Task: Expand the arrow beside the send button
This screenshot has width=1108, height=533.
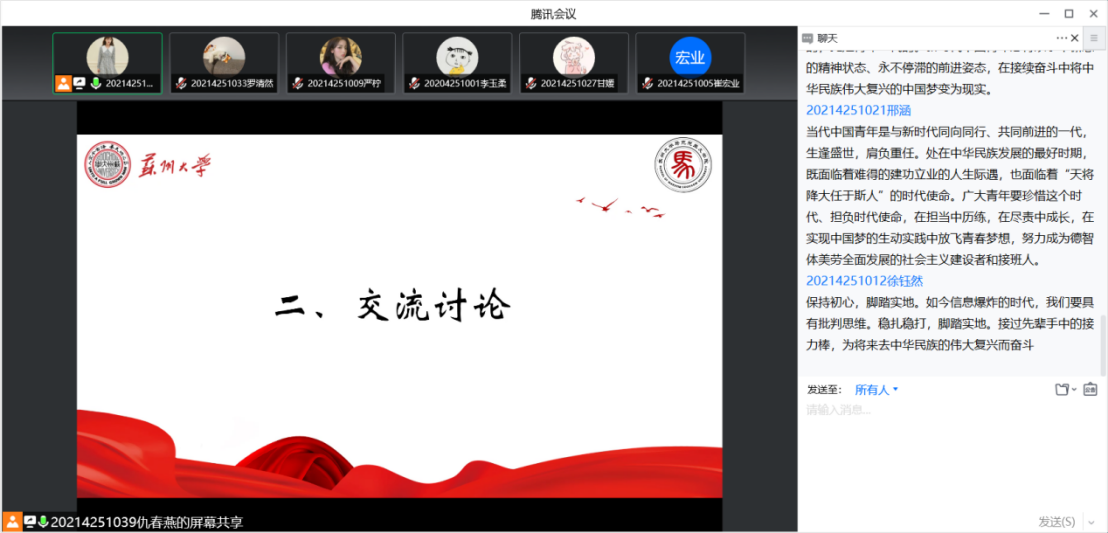Action: [1090, 521]
